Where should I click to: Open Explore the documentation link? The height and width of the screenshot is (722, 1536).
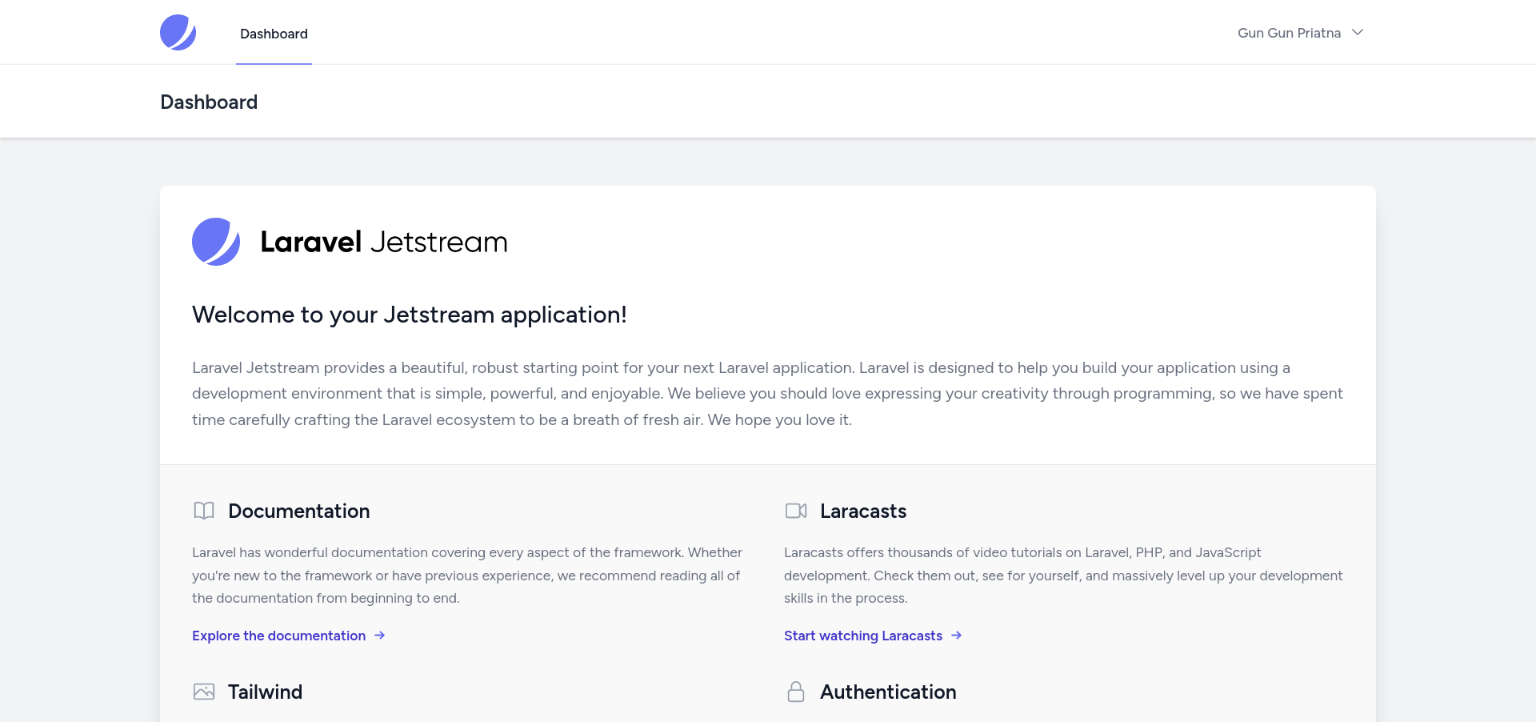[279, 635]
